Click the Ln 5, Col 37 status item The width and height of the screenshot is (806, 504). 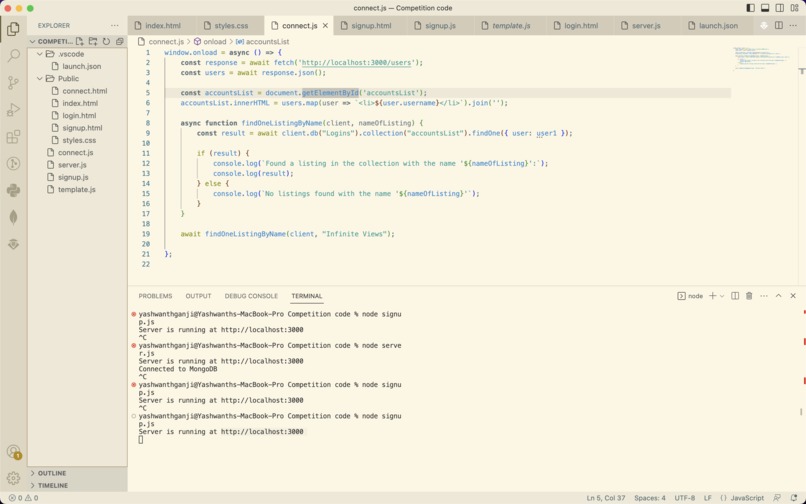(x=606, y=498)
